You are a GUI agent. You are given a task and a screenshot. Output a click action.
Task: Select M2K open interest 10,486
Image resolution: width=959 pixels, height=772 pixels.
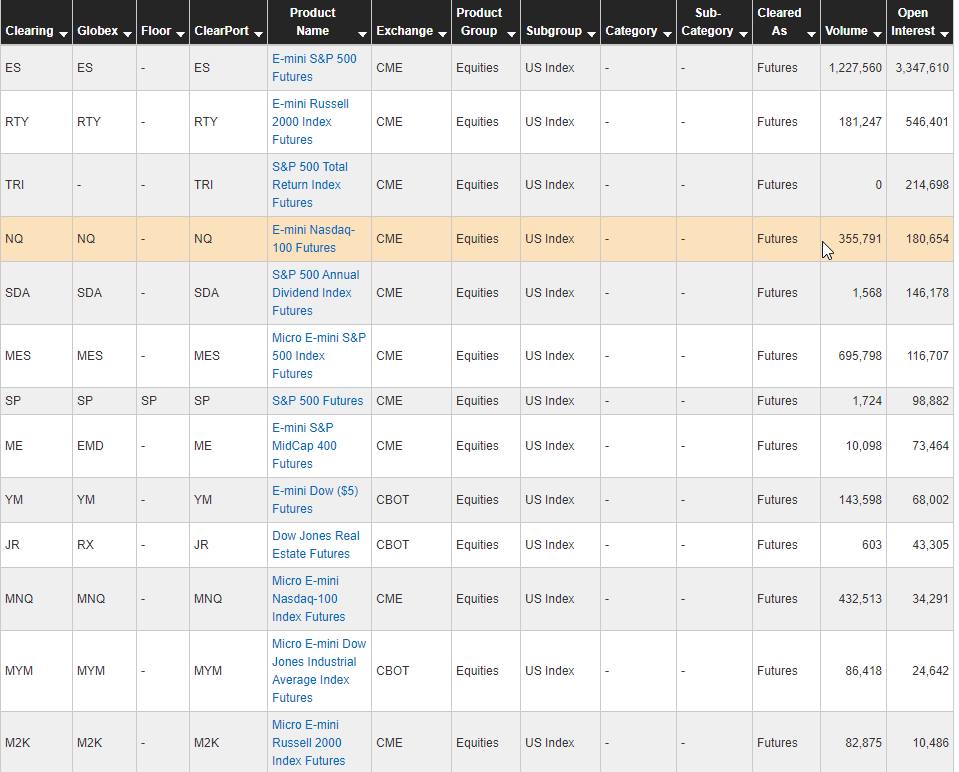point(930,743)
